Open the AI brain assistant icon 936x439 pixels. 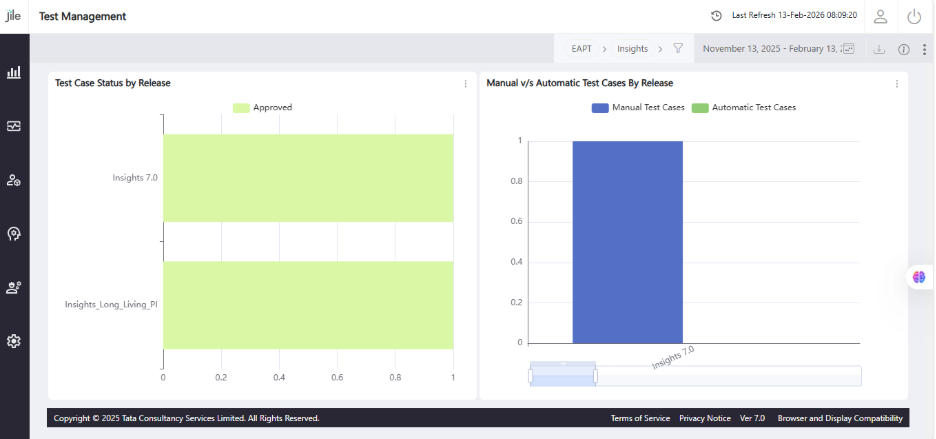[x=919, y=277]
